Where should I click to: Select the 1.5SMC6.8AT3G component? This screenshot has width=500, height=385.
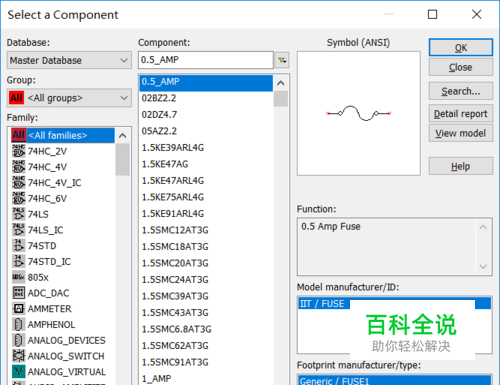[206, 329]
